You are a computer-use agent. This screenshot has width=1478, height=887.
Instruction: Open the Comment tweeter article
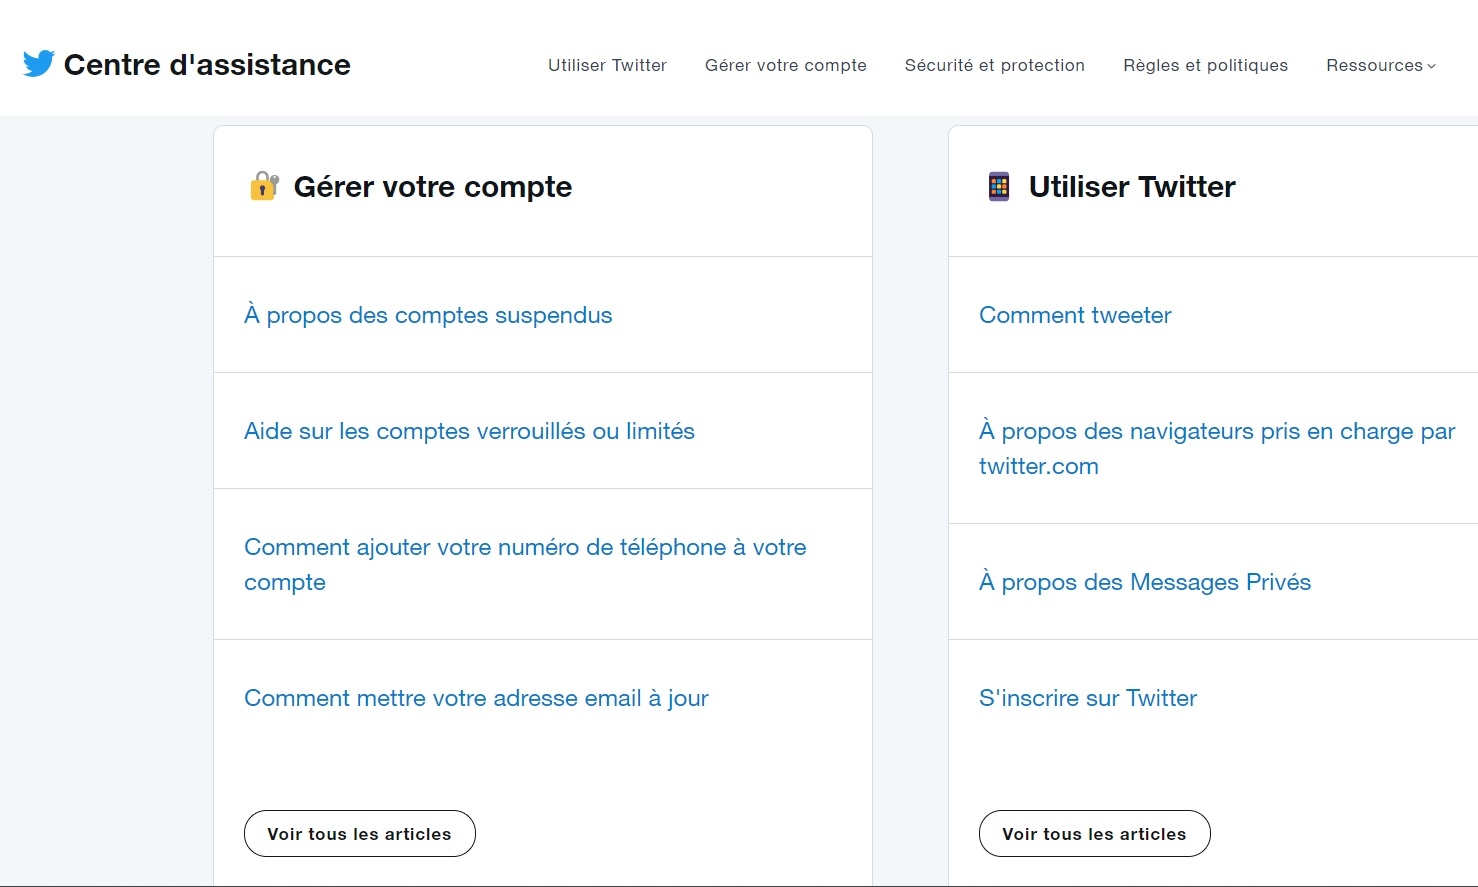click(1075, 315)
